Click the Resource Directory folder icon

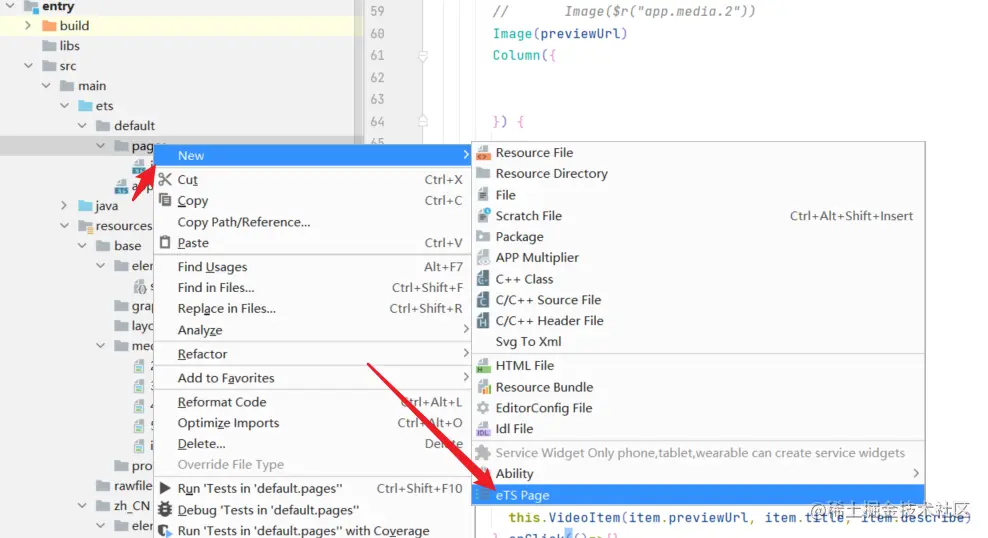(483, 173)
